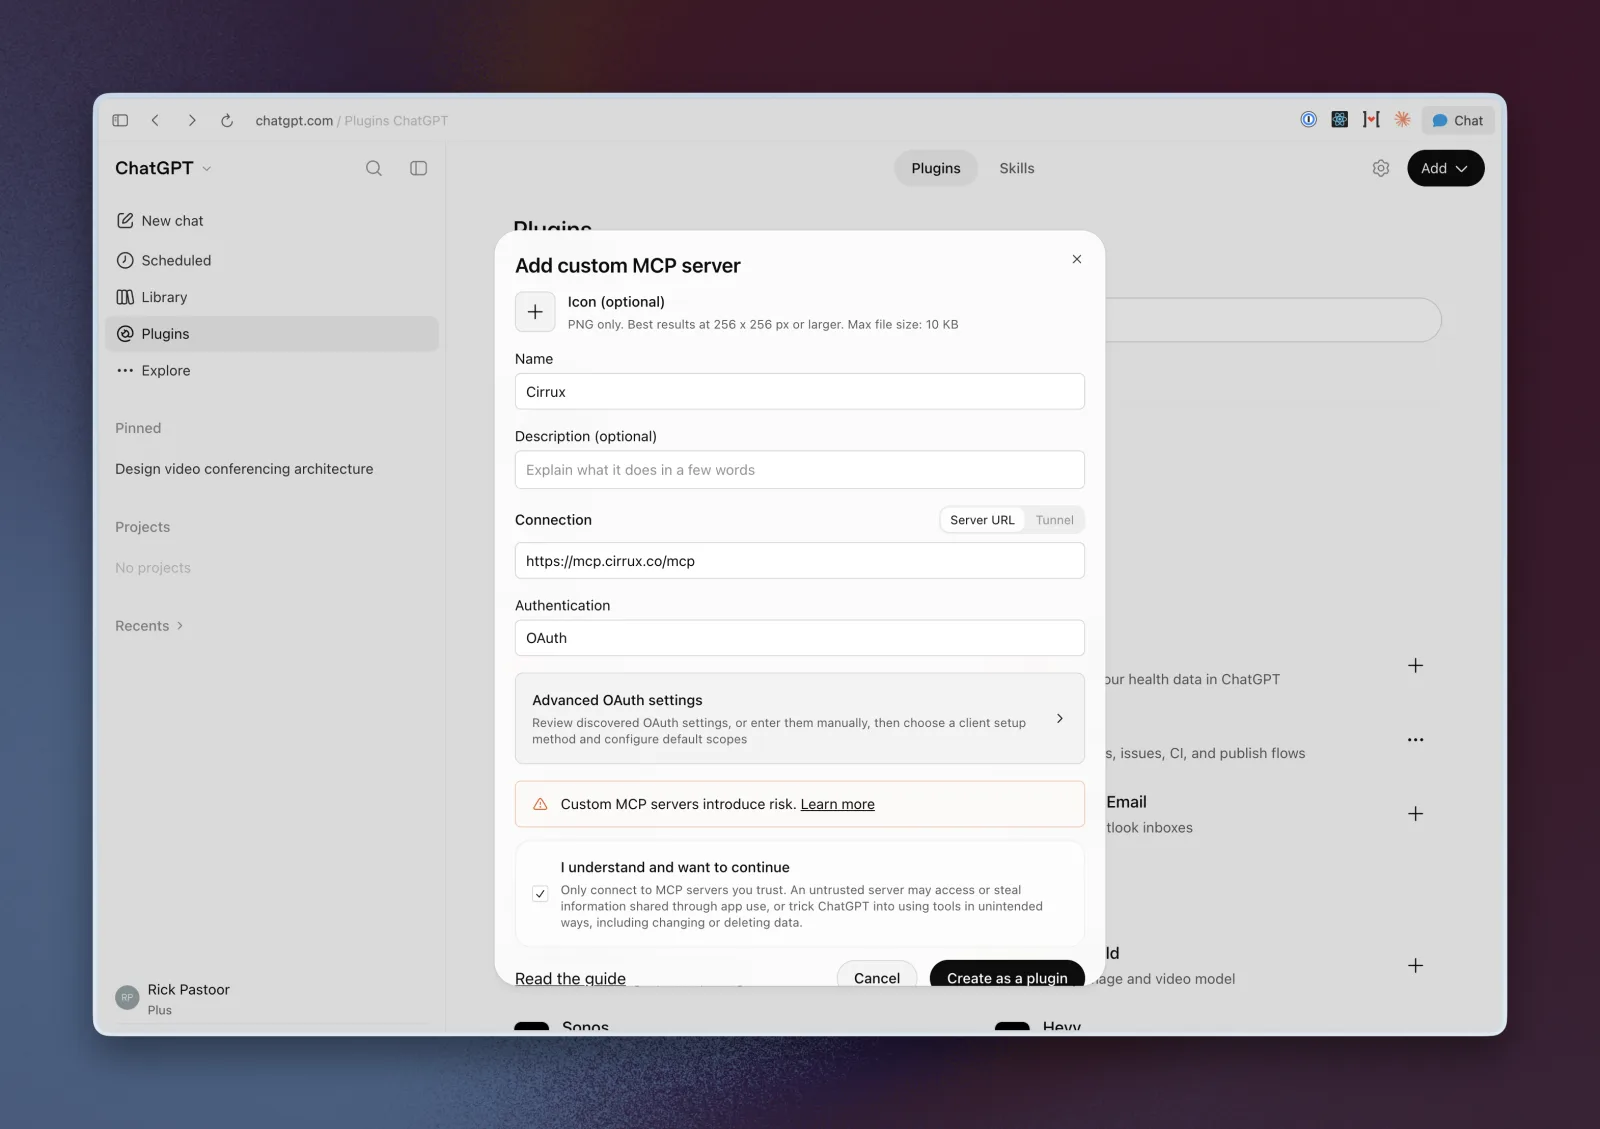This screenshot has width=1600, height=1129.
Task: Click the plugin search bar behind dialog
Action: pos(1272,320)
